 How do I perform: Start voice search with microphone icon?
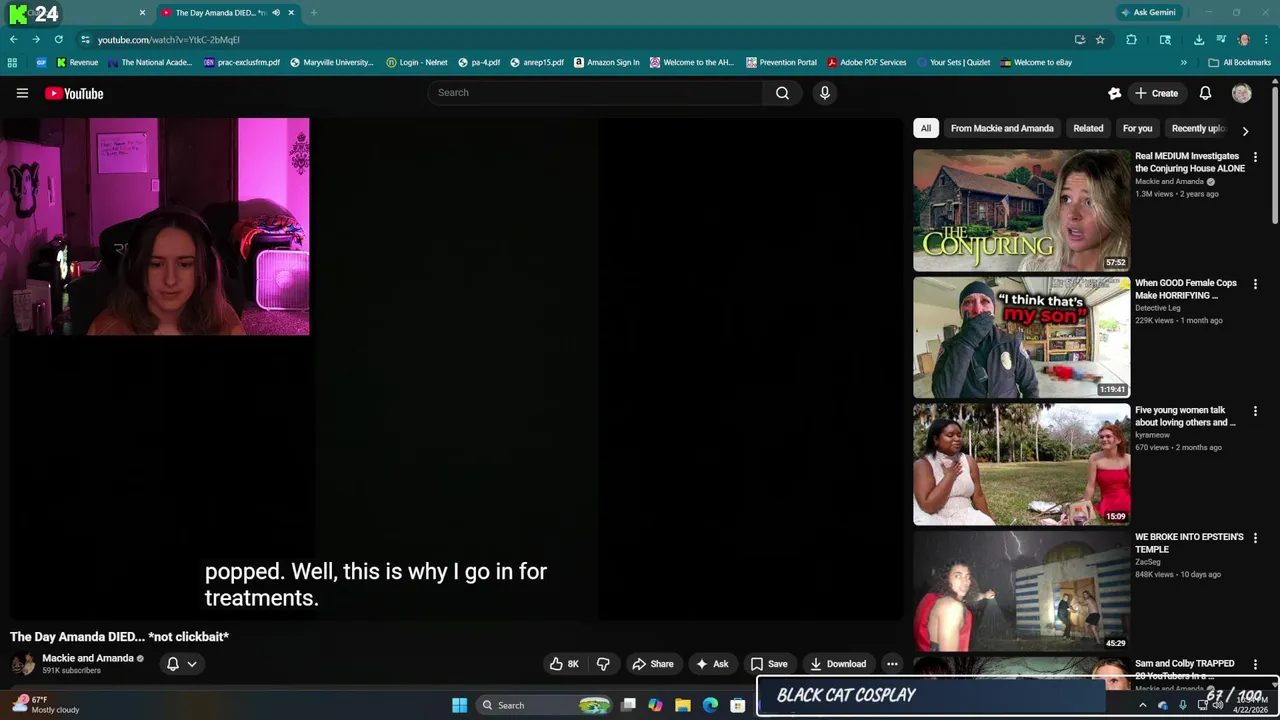tap(824, 93)
